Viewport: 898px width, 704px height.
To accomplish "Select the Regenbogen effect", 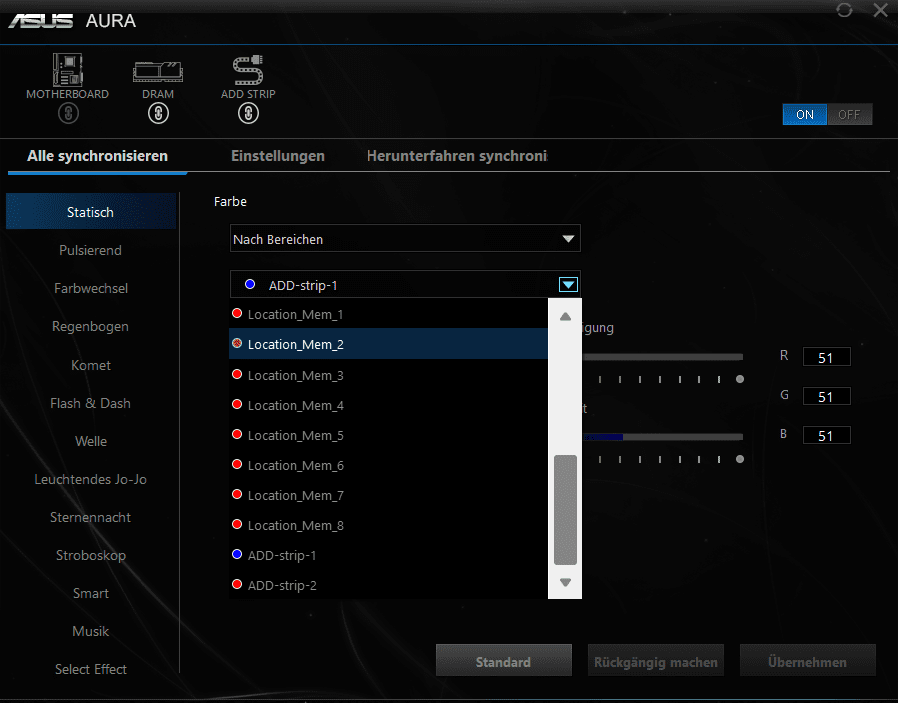I will [90, 327].
